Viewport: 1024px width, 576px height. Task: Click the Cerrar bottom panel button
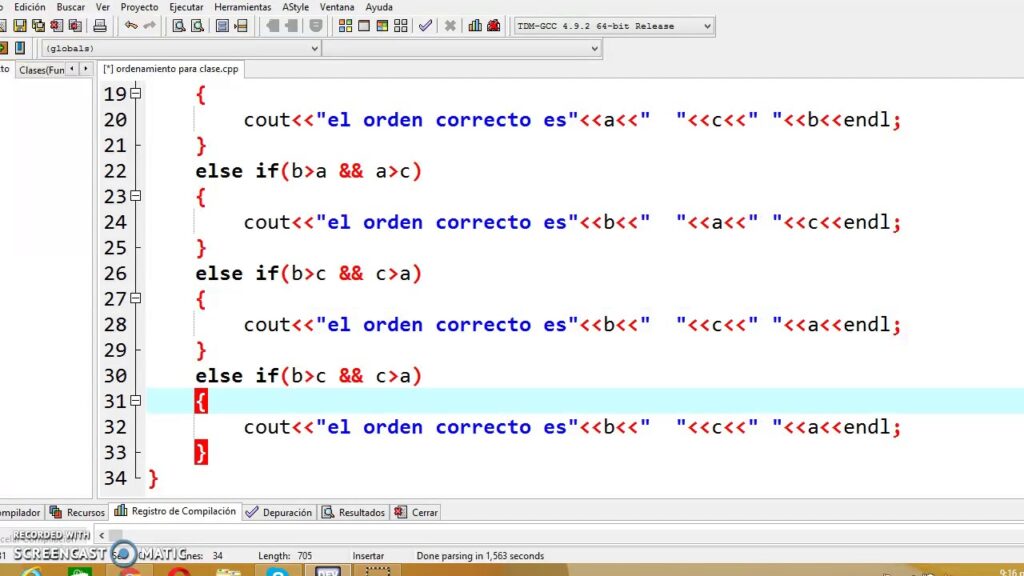[x=416, y=513]
